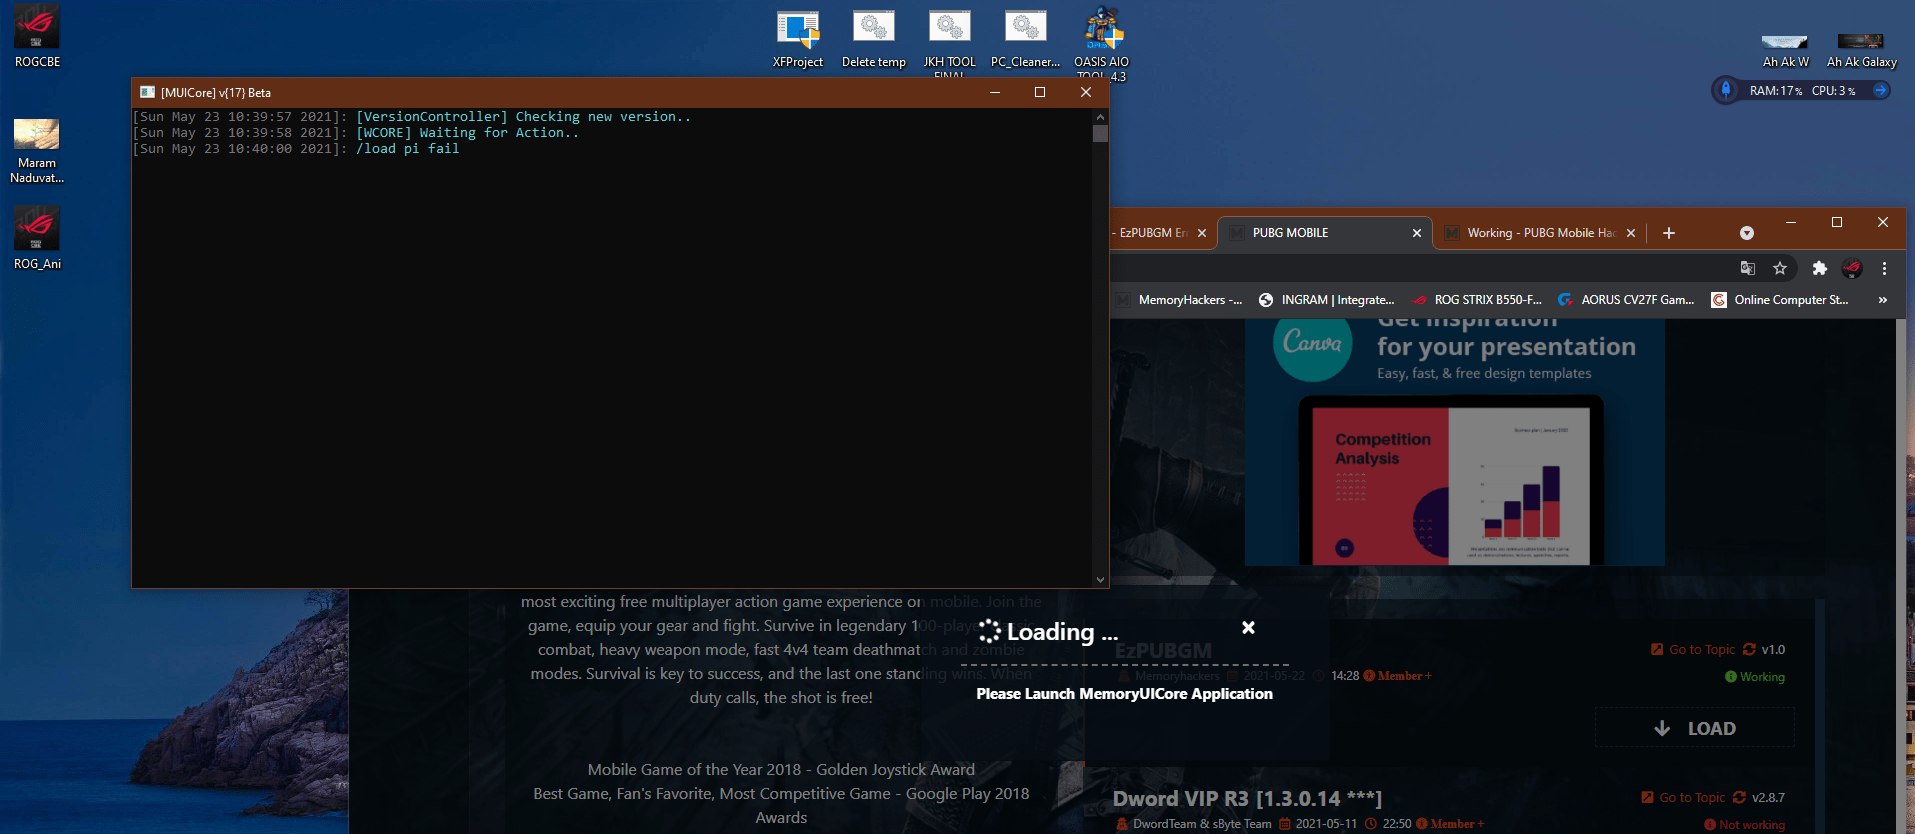Launch the XFProject desktop shortcut
1915x834 pixels.
(x=798, y=38)
